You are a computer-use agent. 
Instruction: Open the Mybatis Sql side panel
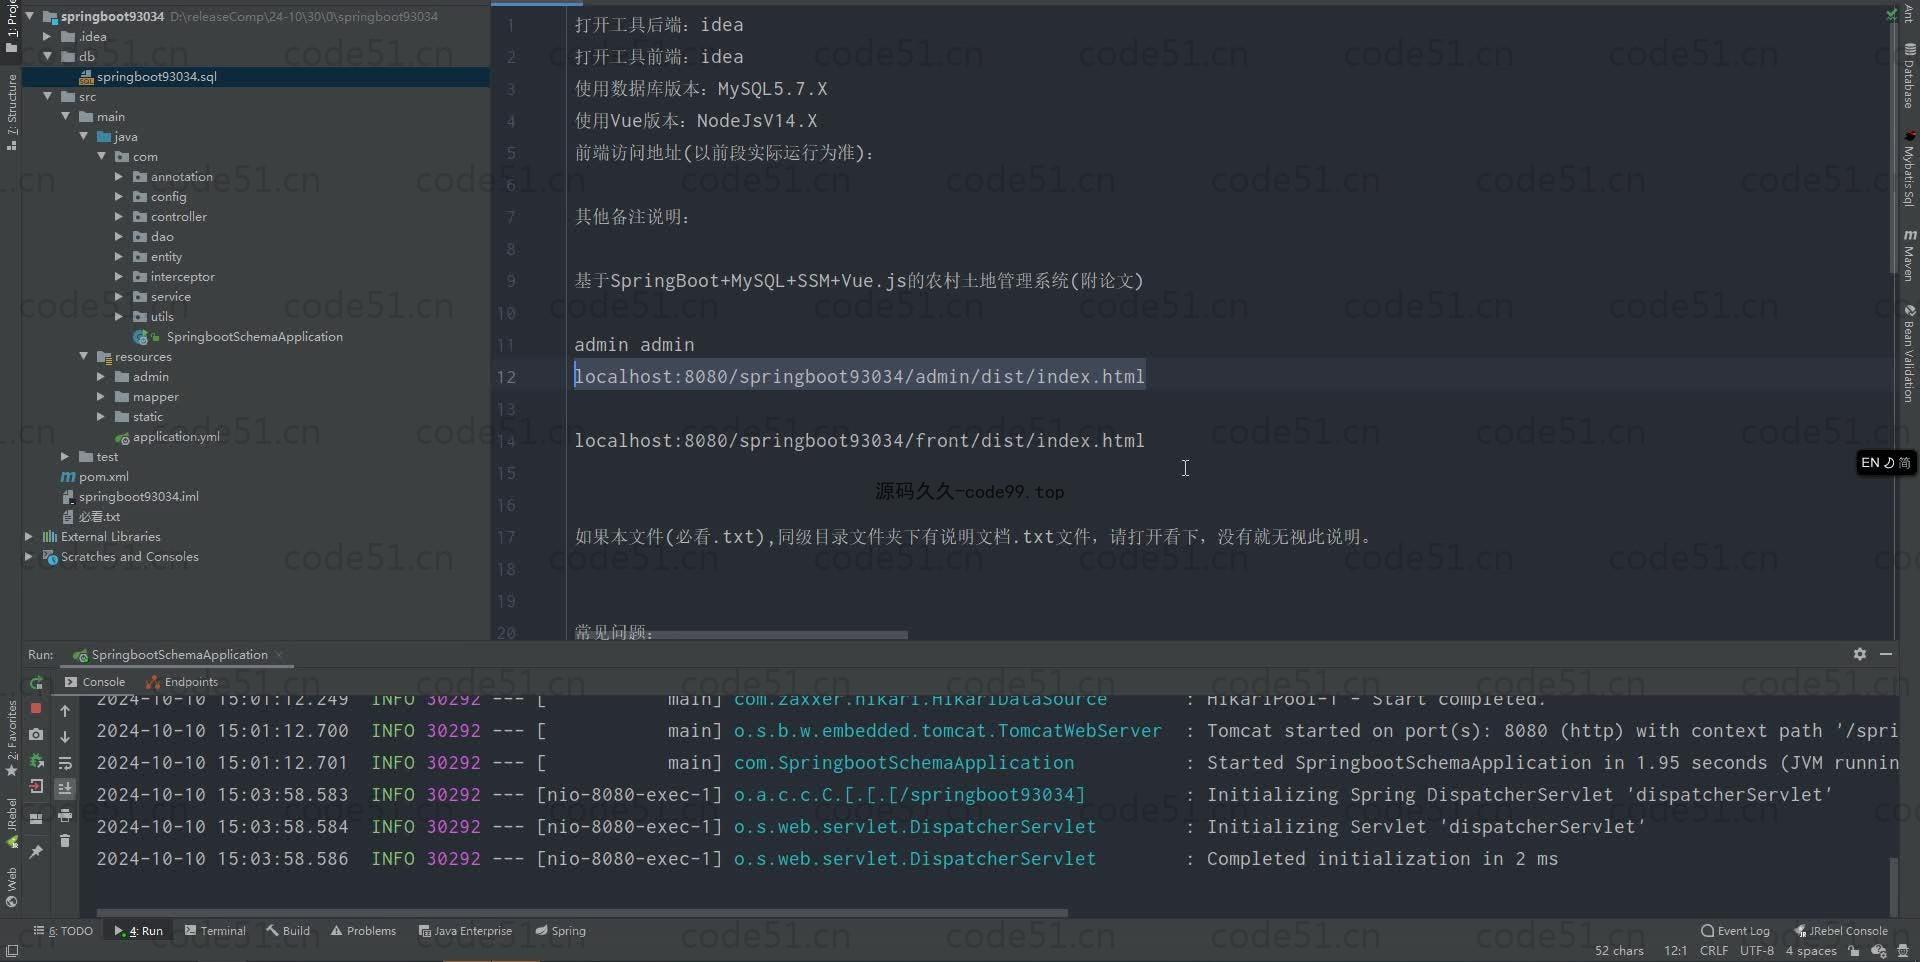pos(1909,168)
